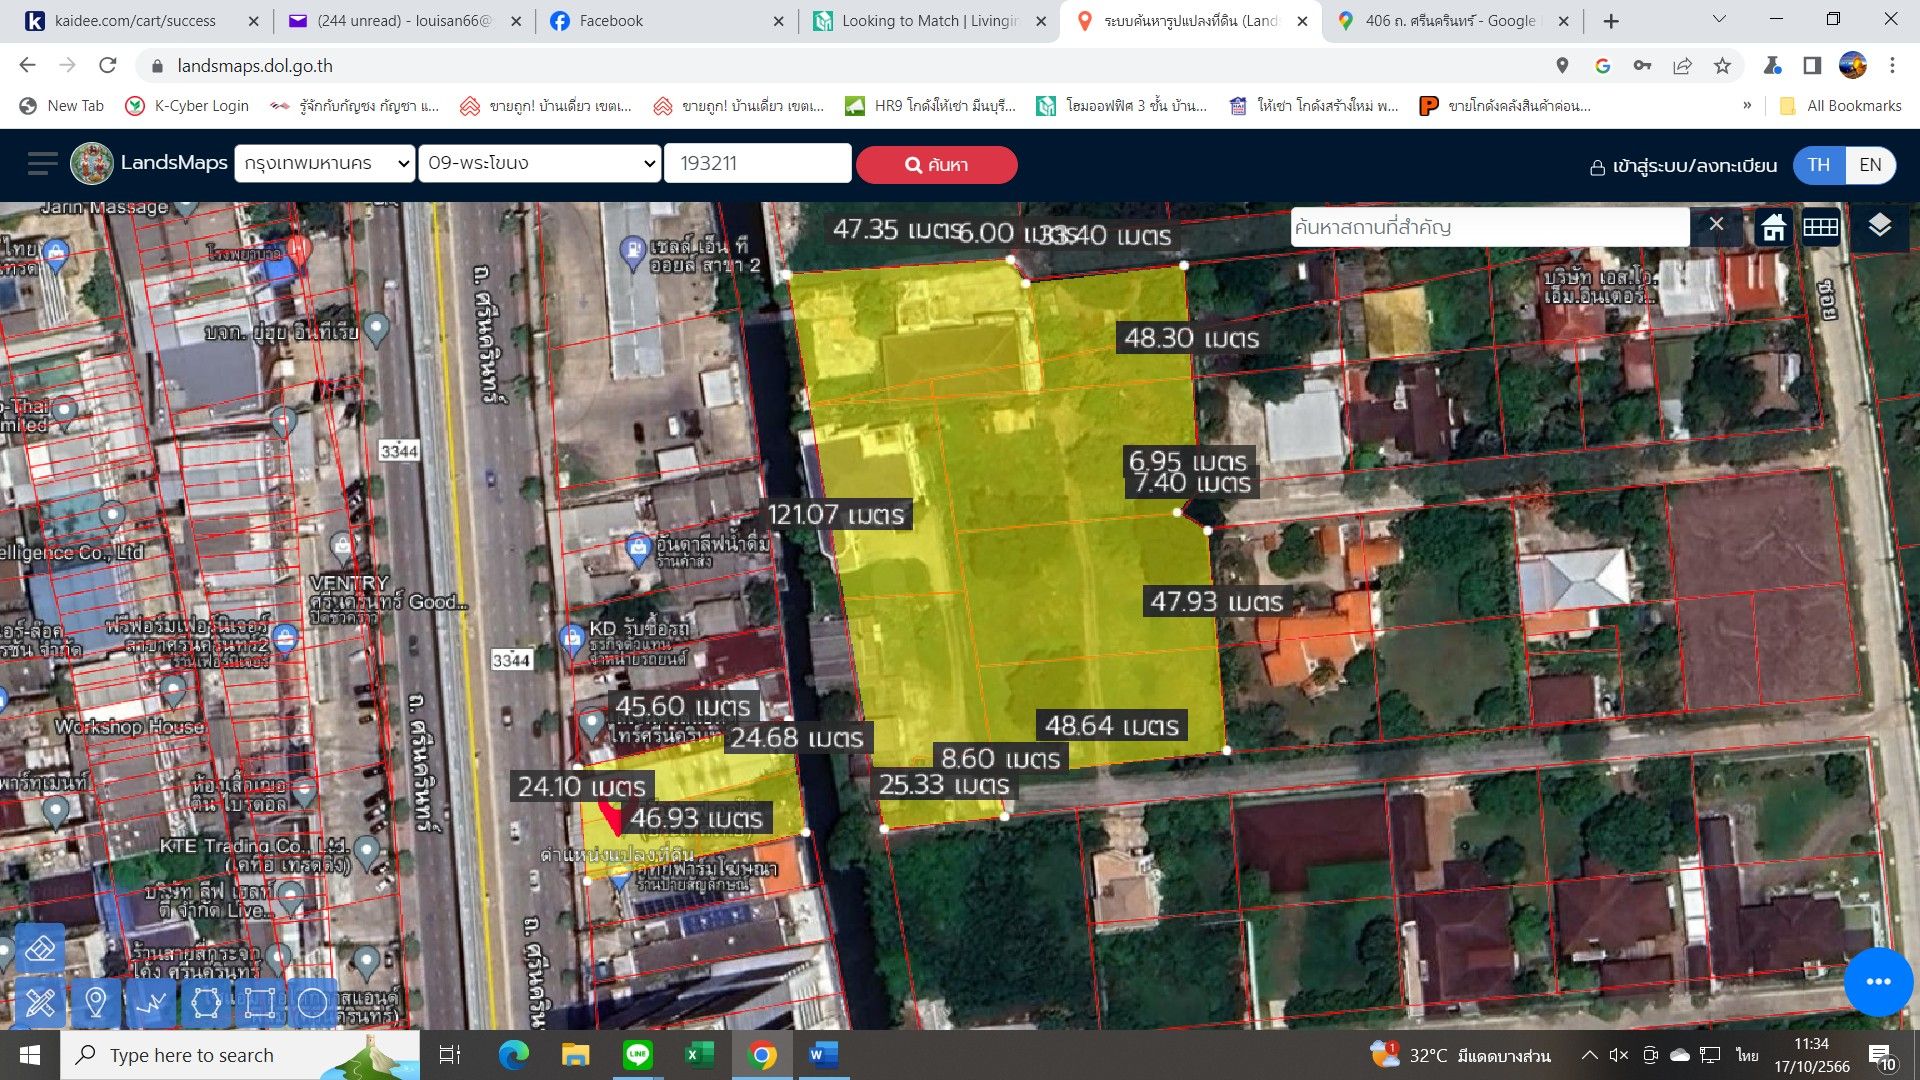
Task: Switch to the kaidee.com cart tab
Action: pyautogui.click(x=135, y=20)
